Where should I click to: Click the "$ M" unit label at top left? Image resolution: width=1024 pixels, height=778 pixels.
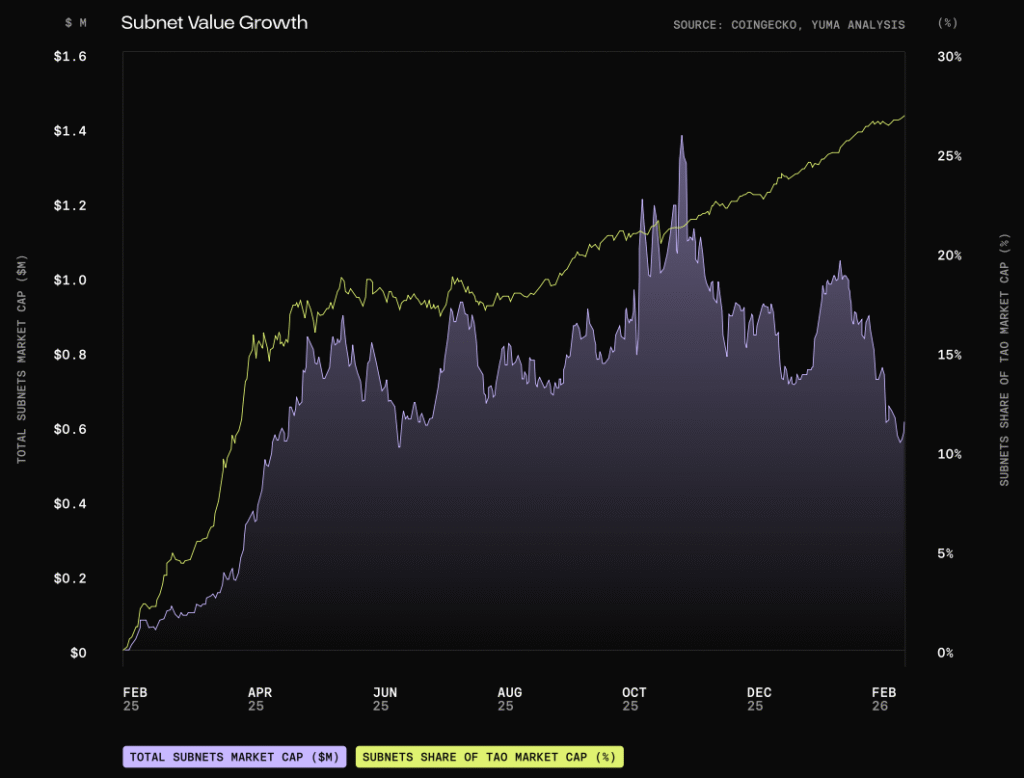[x=76, y=22]
